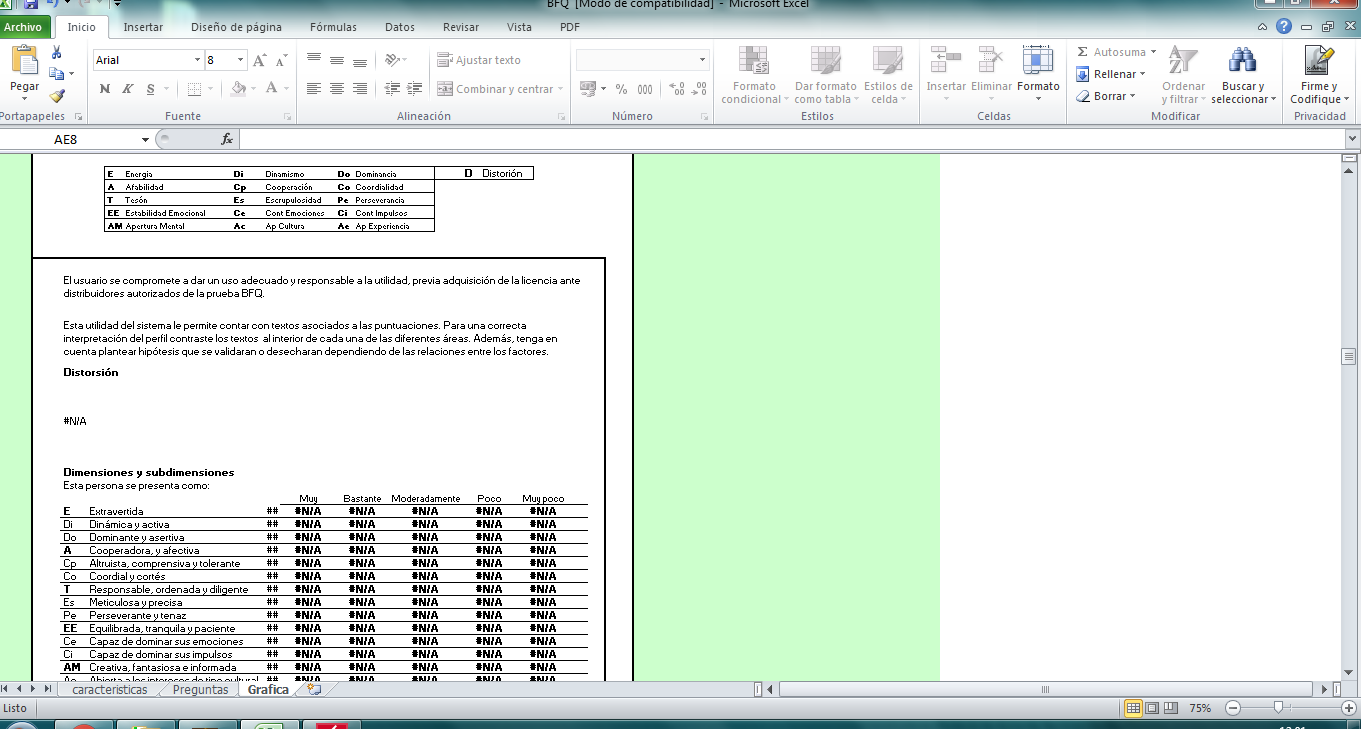
Task: Select the Format Painter brush icon
Action: pos(56,96)
